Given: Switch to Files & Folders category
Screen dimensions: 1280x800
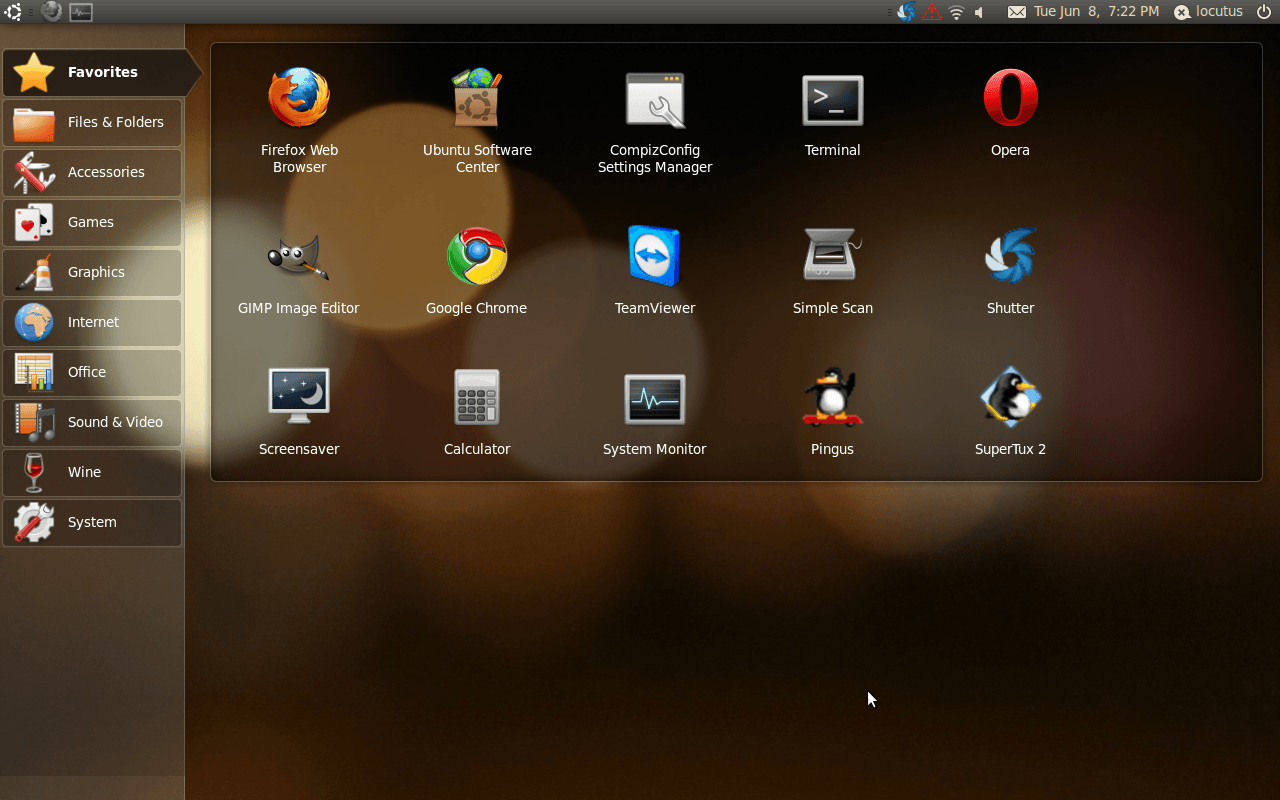Looking at the screenshot, I should click(x=92, y=122).
